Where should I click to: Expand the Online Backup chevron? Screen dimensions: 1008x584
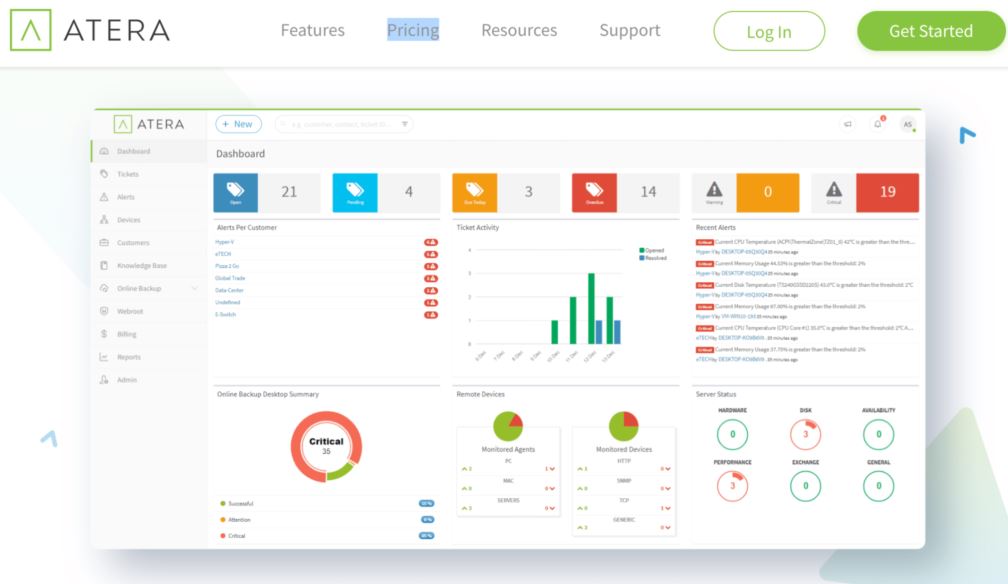pyautogui.click(x=195, y=288)
